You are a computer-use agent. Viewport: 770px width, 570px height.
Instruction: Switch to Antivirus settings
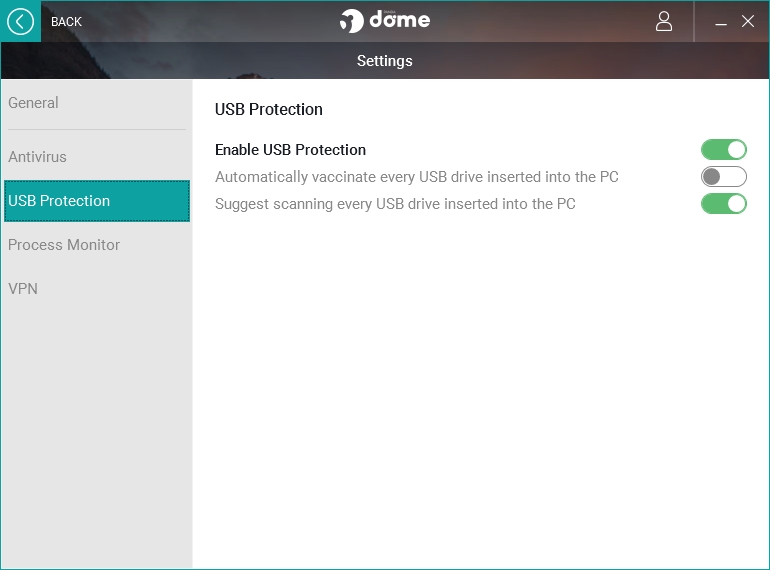37,157
